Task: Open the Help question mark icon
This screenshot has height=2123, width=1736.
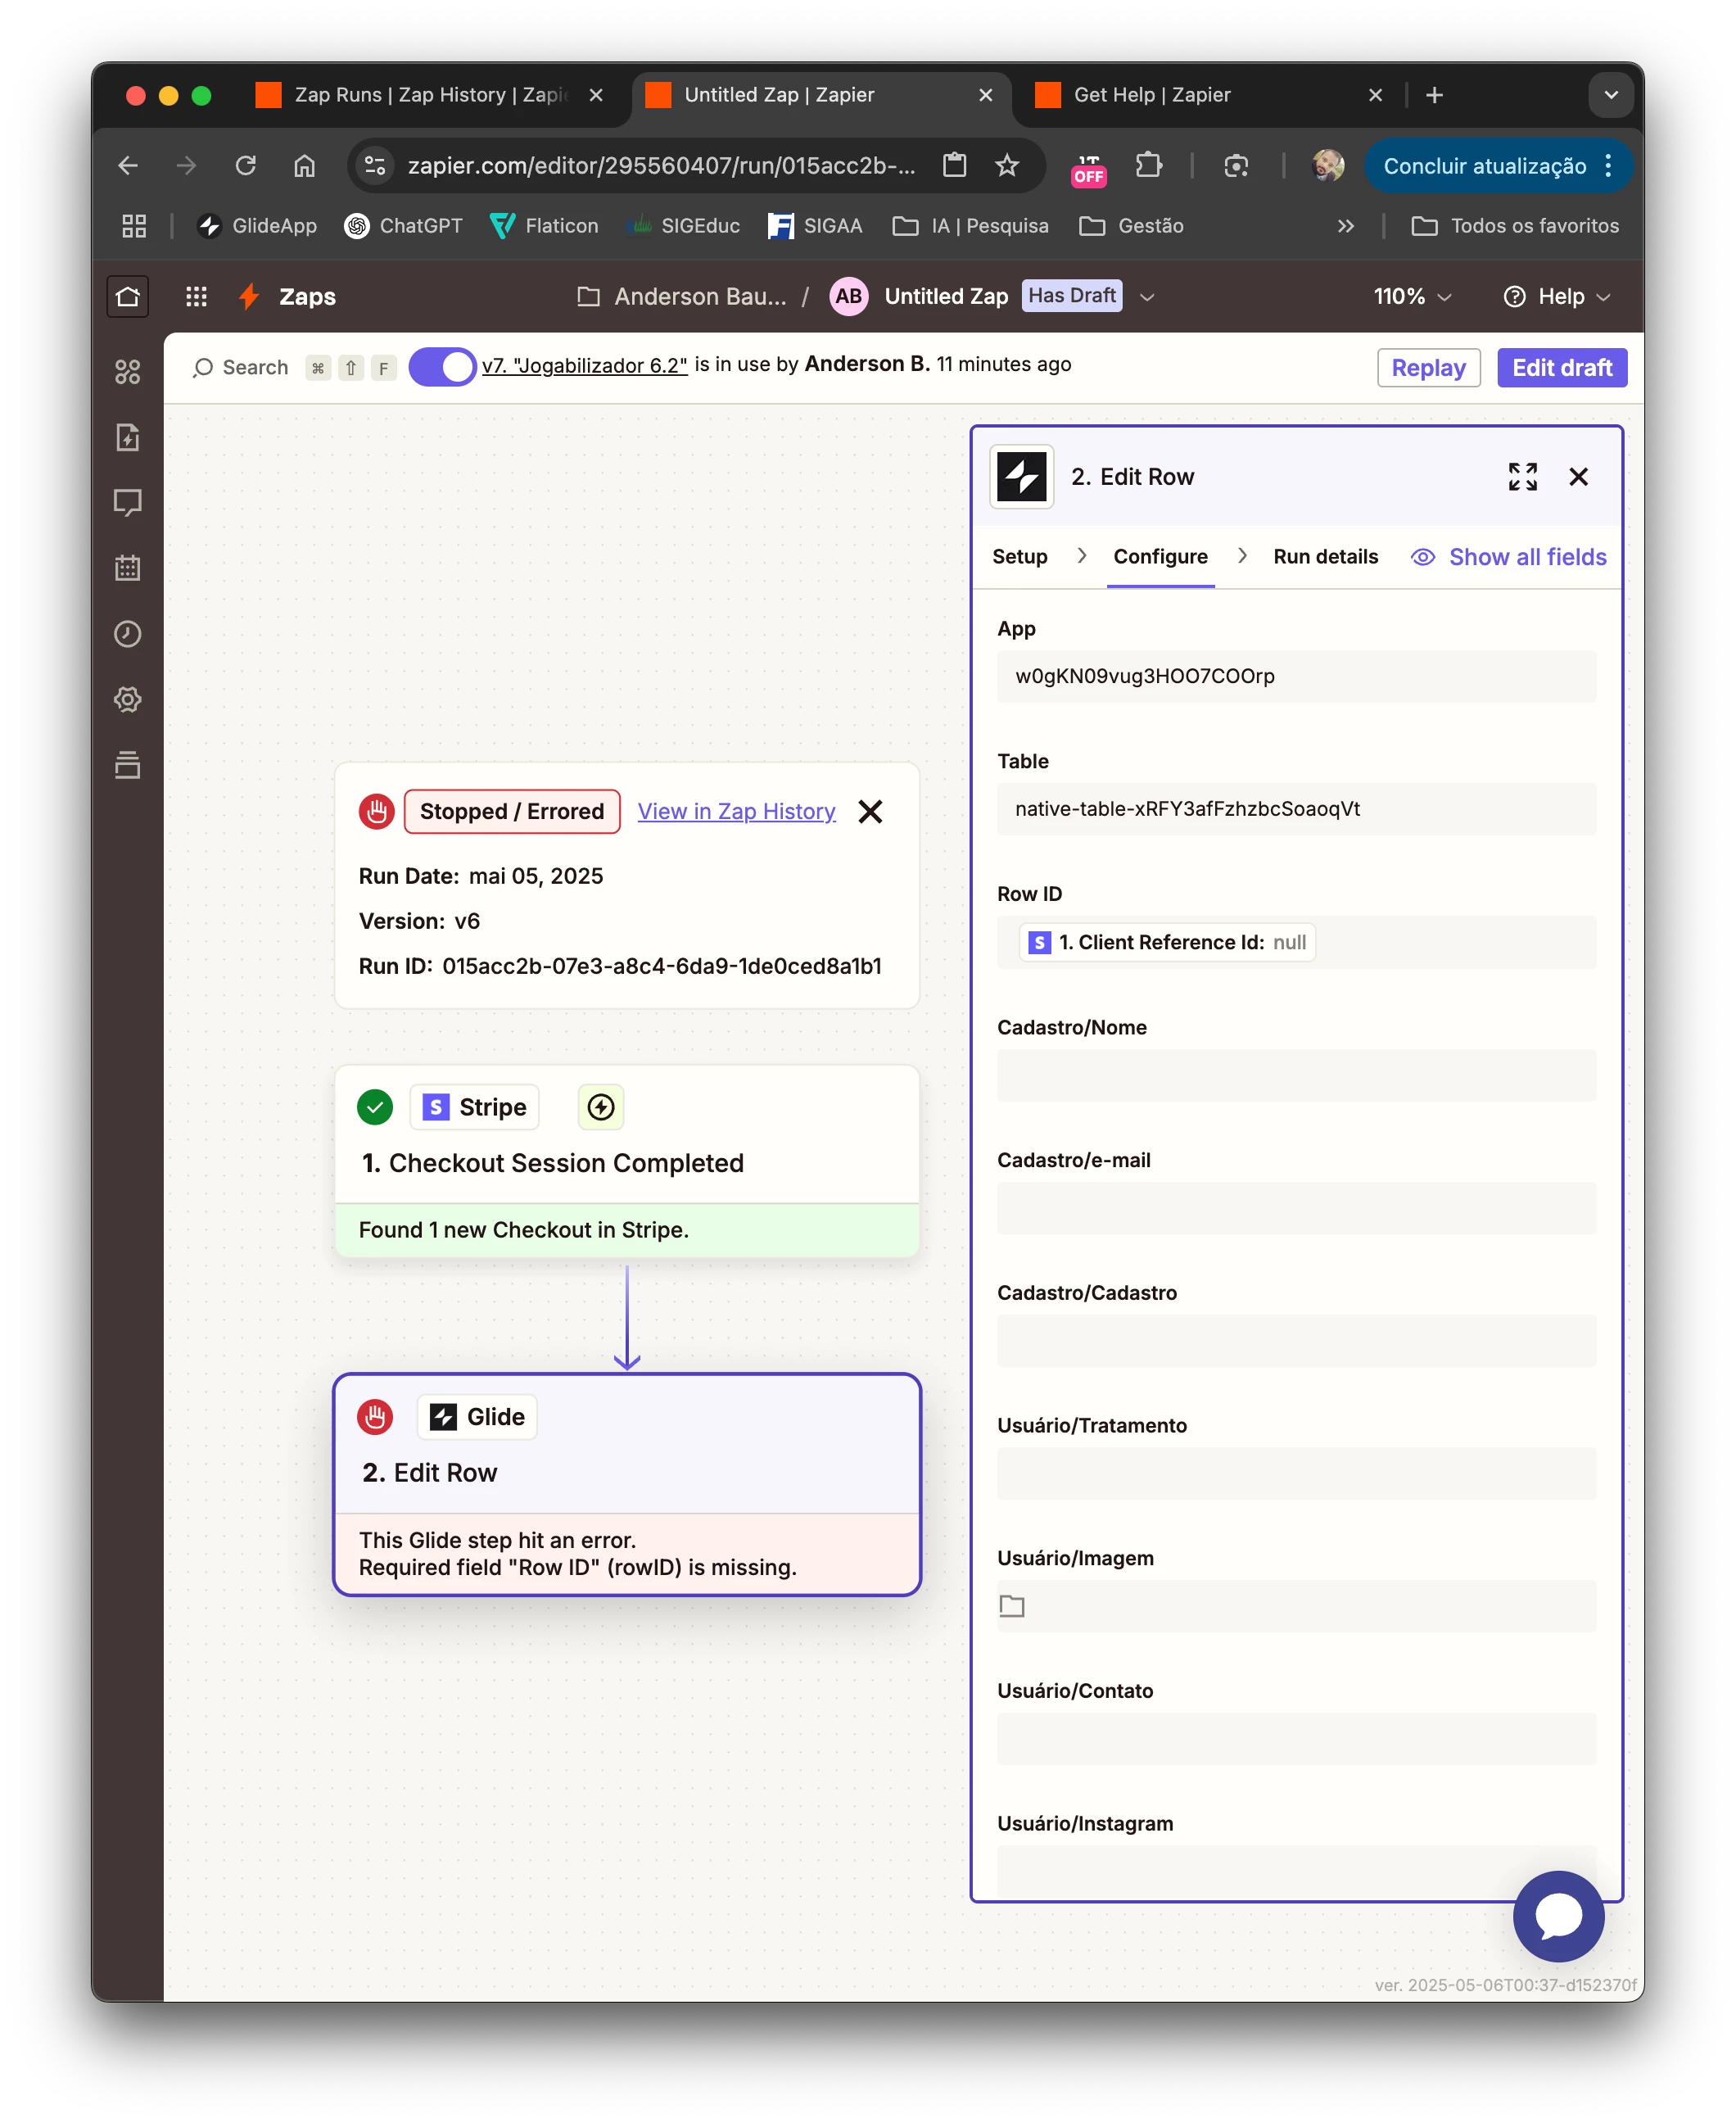Action: tap(1514, 296)
